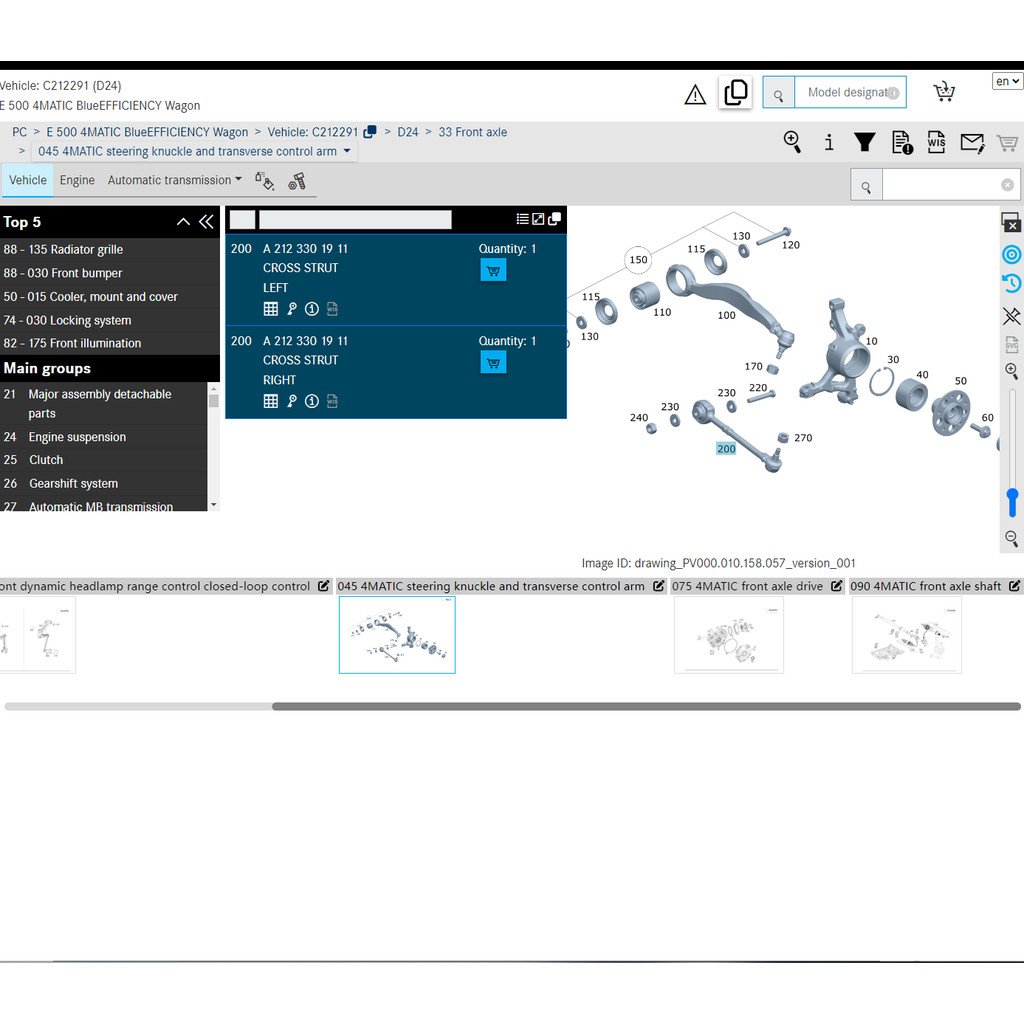Click the key icon for CROSS STRUT RIGHT
This screenshot has width=1024, height=1024.
coord(292,401)
